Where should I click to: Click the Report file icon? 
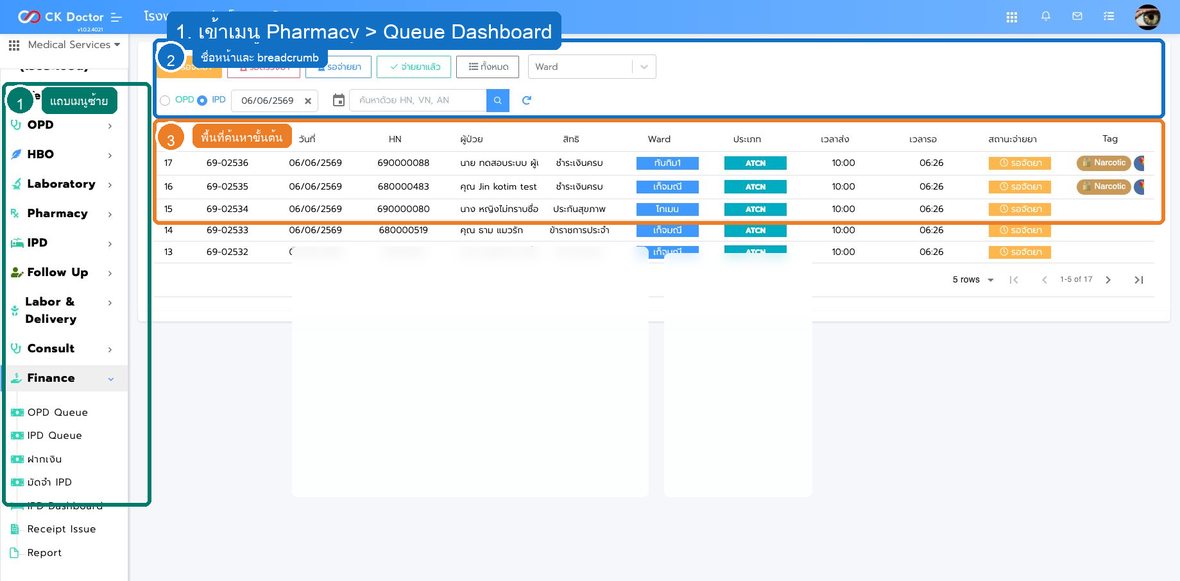click(14, 552)
